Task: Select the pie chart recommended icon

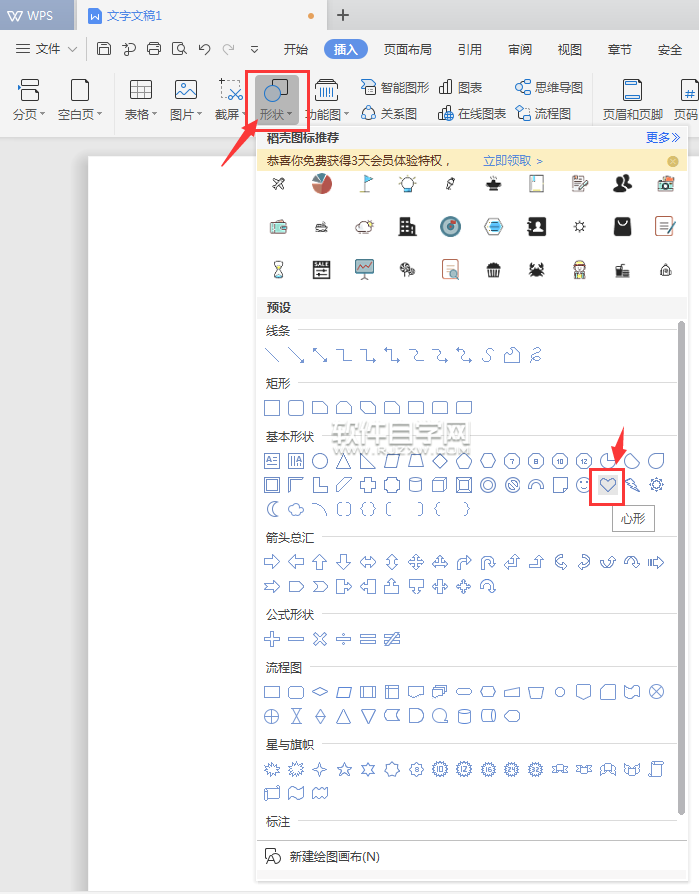Action: (x=322, y=184)
